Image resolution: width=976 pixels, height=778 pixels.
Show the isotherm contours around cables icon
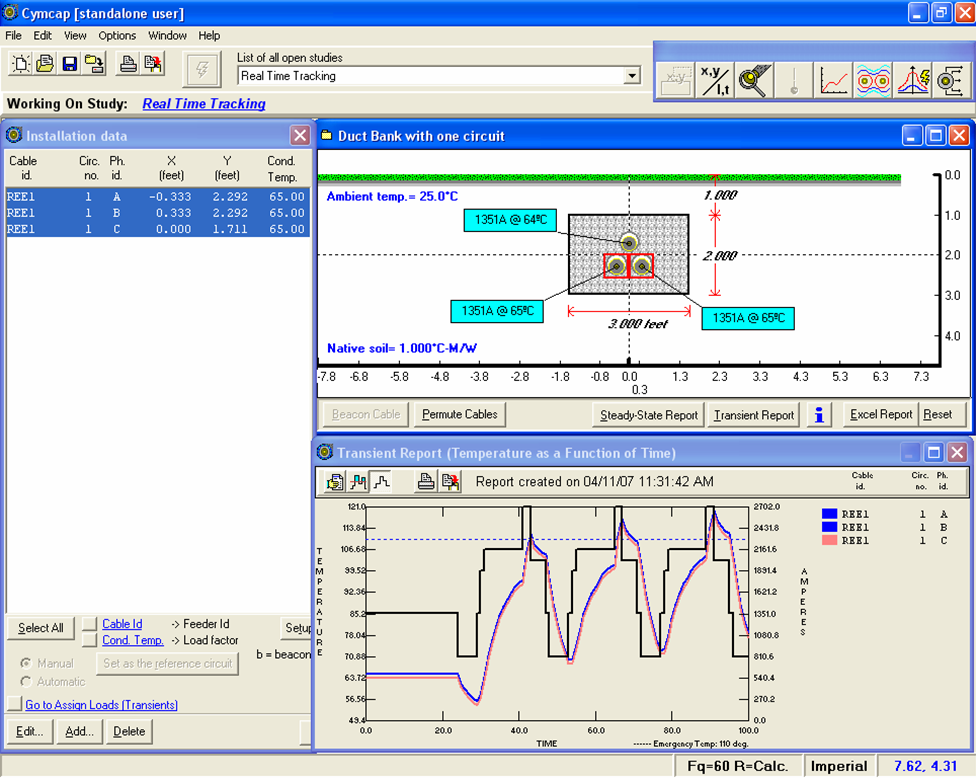point(873,80)
